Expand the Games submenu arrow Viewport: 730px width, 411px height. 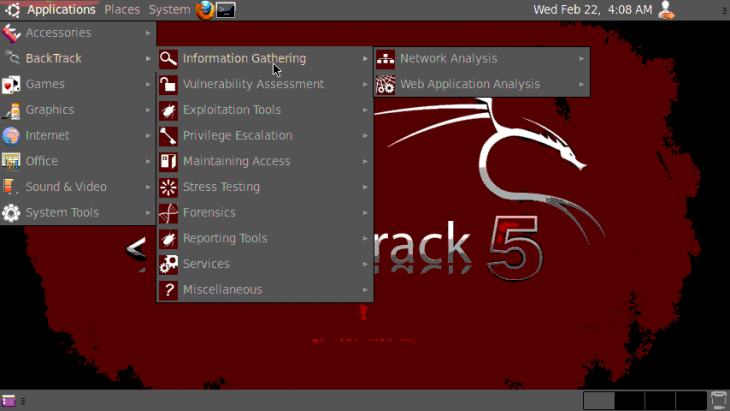tap(148, 84)
